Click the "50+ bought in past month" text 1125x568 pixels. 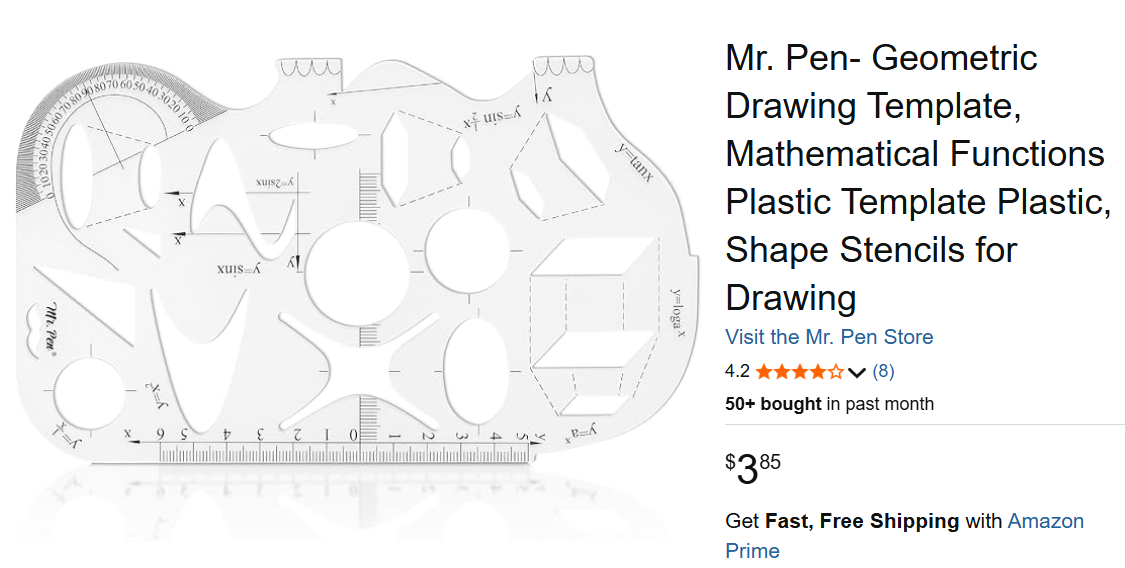[x=829, y=404]
